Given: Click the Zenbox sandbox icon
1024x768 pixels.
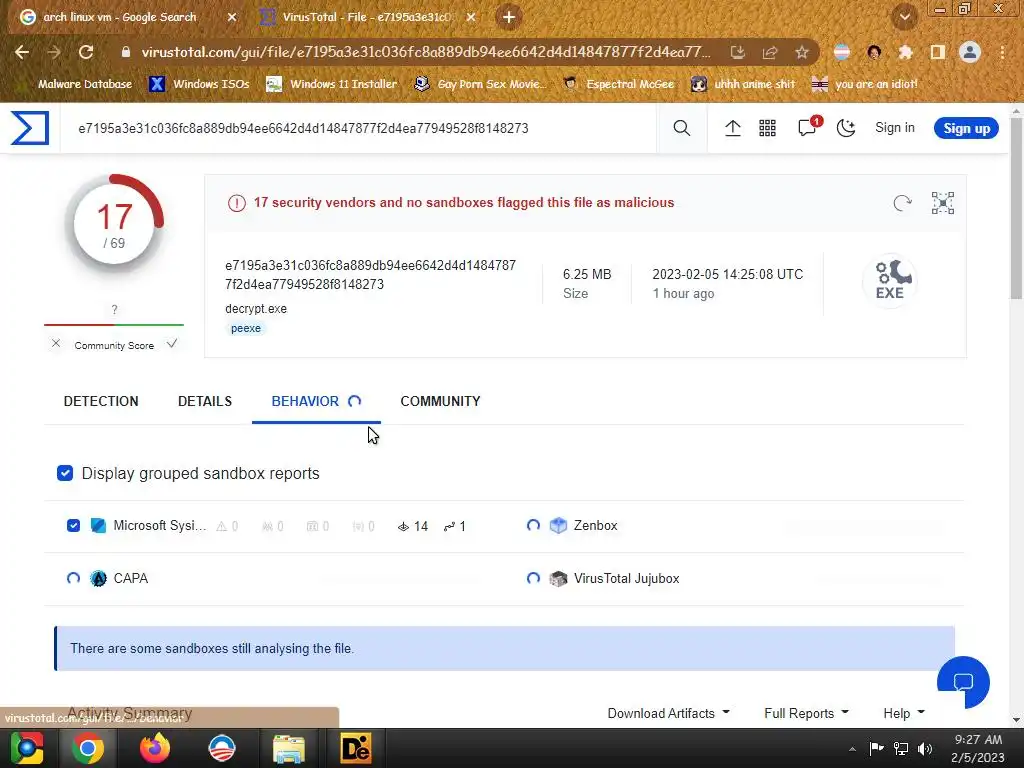Looking at the screenshot, I should pos(558,526).
